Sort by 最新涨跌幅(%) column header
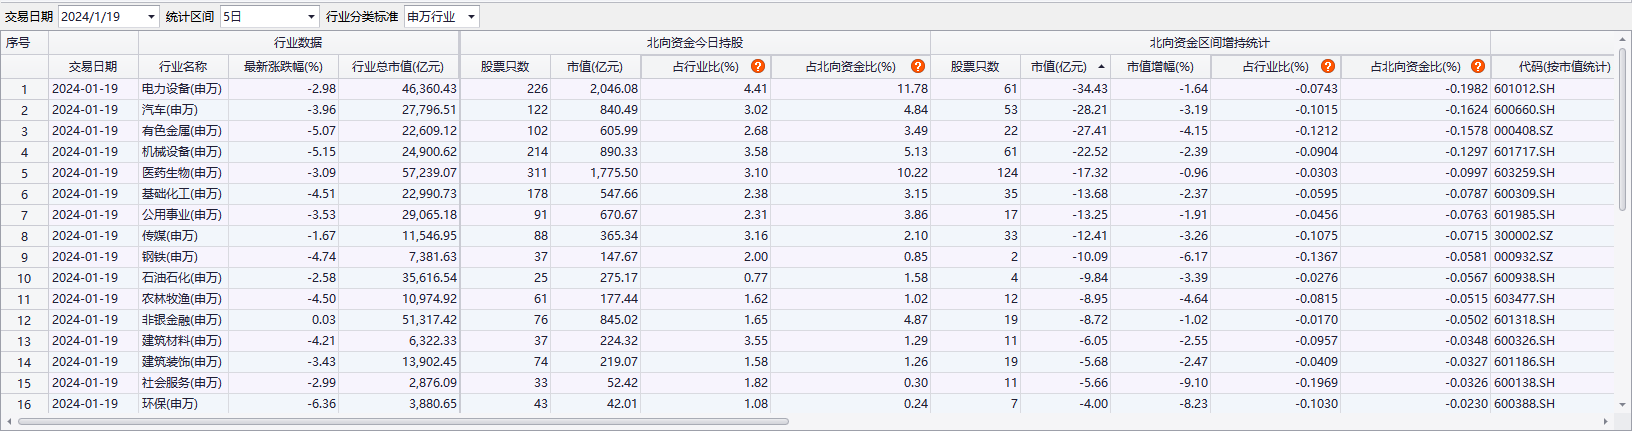Viewport: 1632px width, 431px height. pyautogui.click(x=283, y=67)
